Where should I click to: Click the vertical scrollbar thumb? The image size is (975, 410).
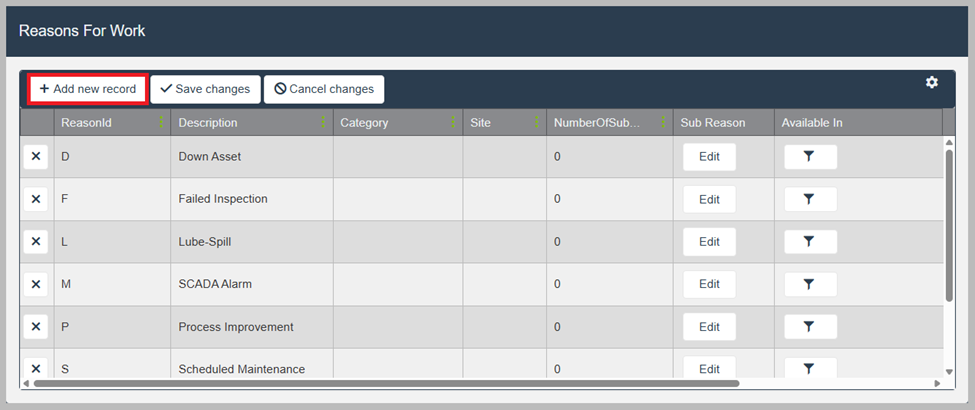click(x=948, y=225)
